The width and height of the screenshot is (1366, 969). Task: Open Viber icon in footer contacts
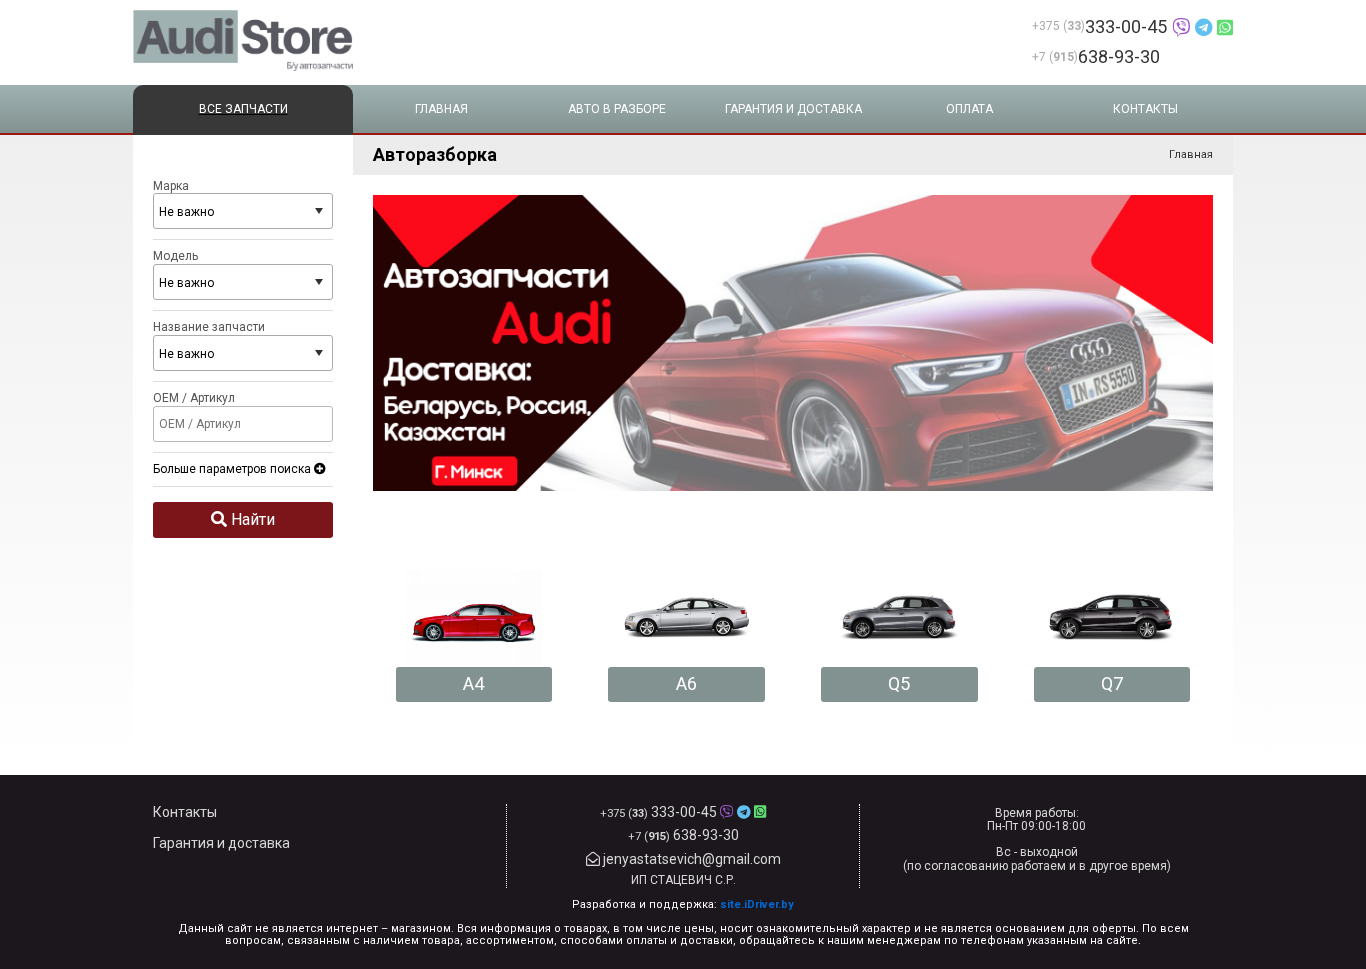click(x=727, y=812)
